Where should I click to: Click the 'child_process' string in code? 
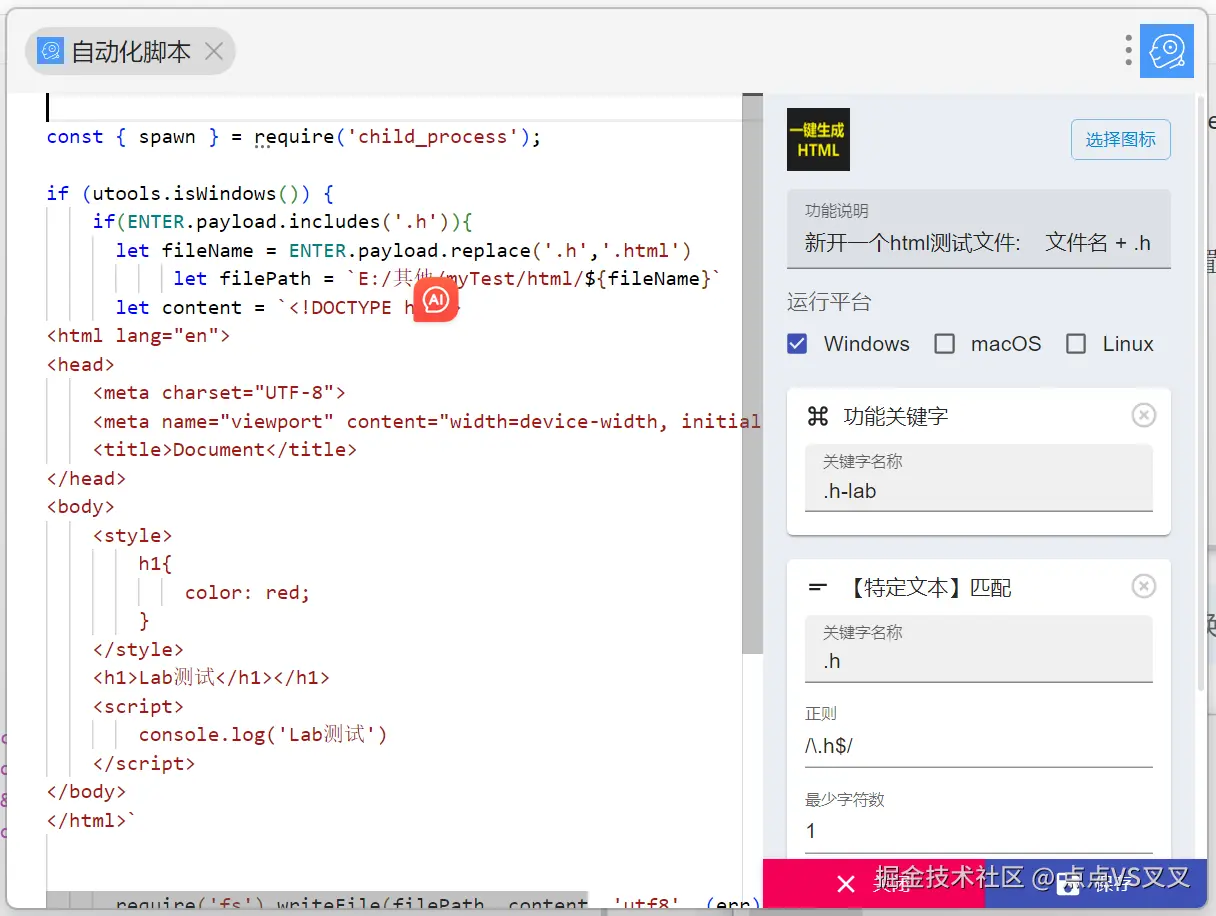point(433,137)
